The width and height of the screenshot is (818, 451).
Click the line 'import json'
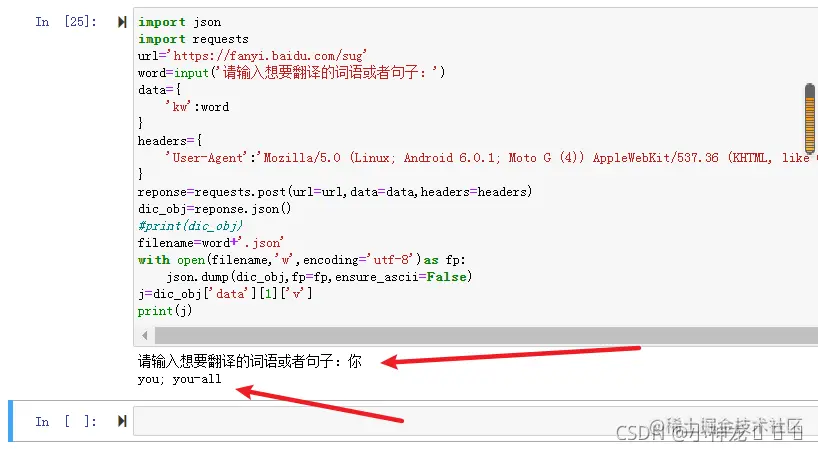179,22
